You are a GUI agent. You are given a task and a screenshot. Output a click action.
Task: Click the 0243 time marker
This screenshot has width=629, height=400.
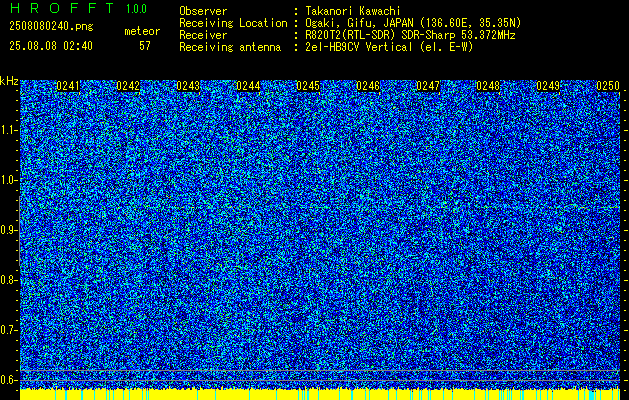click(188, 86)
